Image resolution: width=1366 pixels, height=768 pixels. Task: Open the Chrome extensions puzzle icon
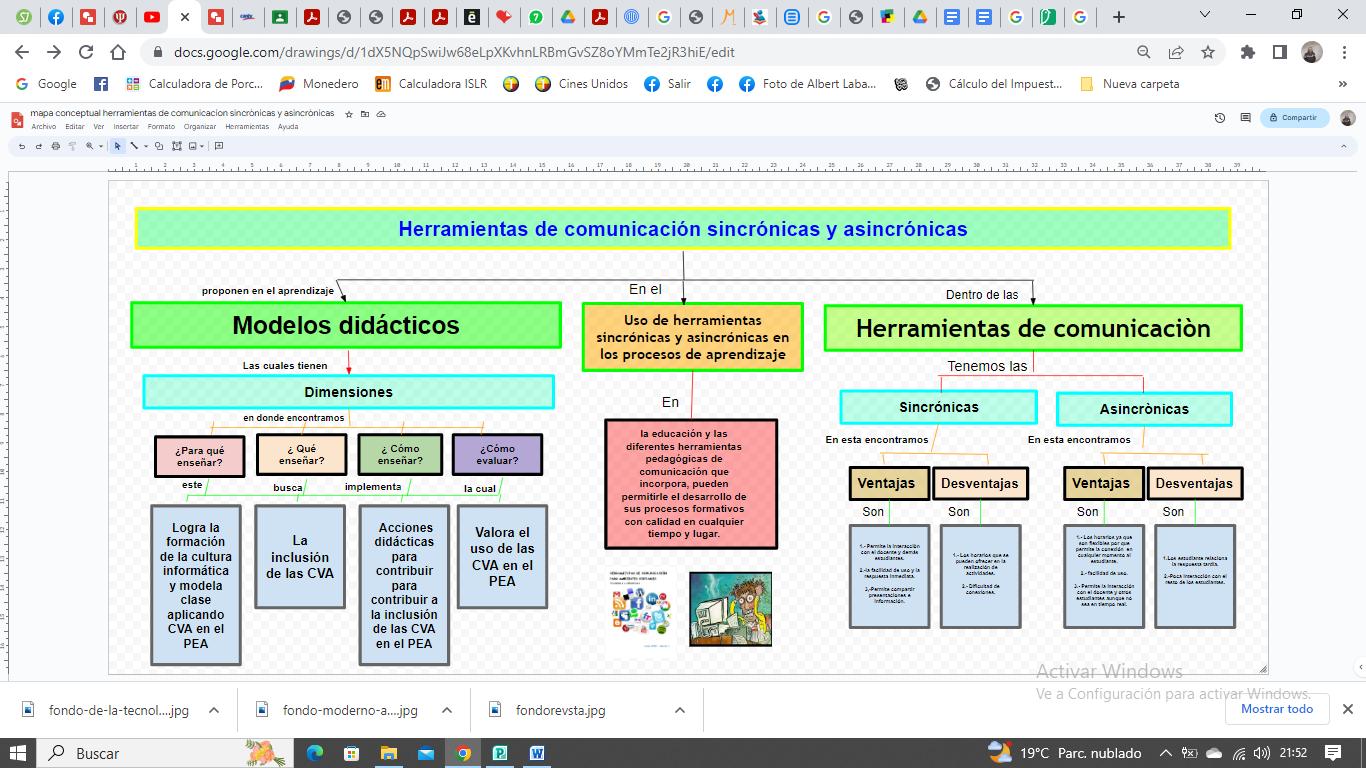[1248, 52]
